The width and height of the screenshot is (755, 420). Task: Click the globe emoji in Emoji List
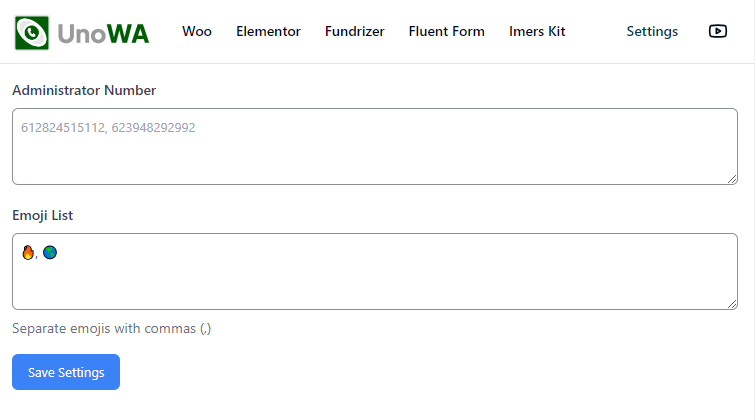click(x=50, y=252)
